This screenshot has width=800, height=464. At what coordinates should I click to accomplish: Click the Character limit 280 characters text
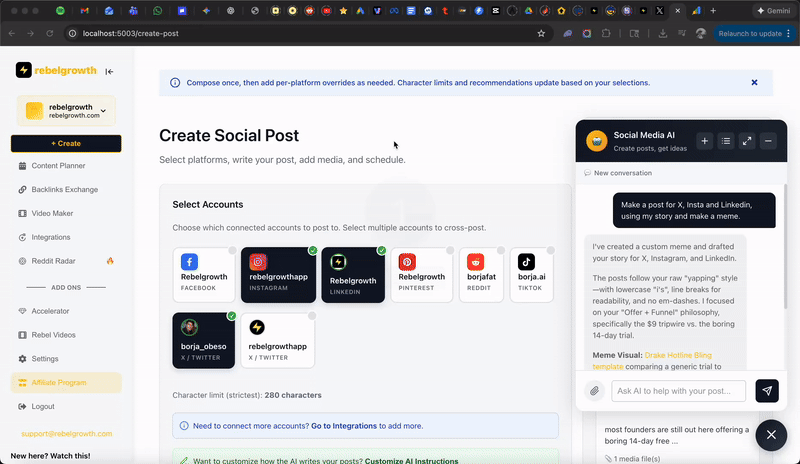(x=247, y=395)
